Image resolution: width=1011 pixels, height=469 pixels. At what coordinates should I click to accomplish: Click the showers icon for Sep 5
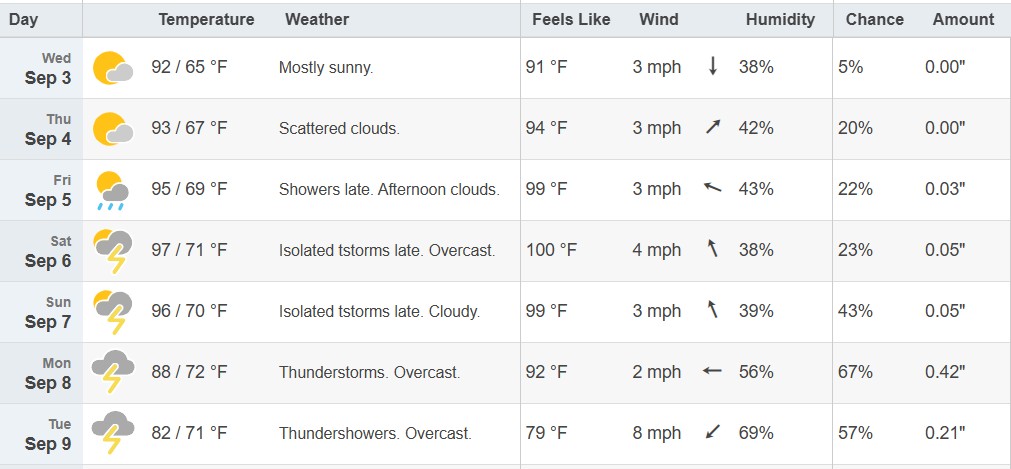tap(112, 190)
